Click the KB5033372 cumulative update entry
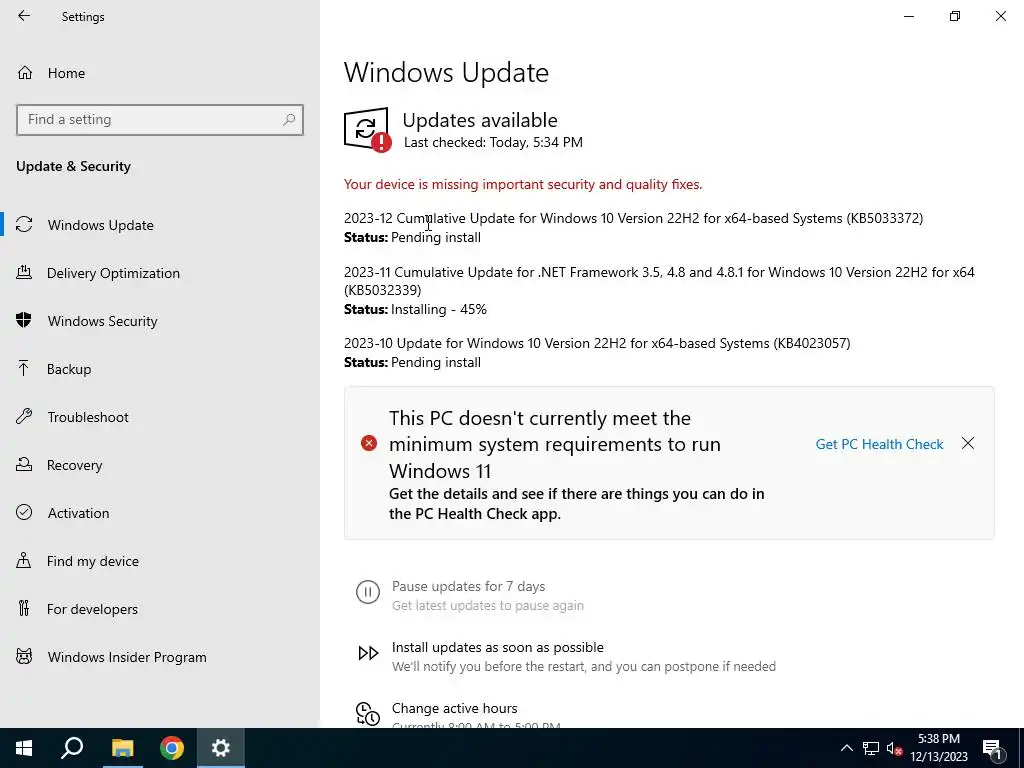Viewport: 1024px width, 768px height. point(633,218)
